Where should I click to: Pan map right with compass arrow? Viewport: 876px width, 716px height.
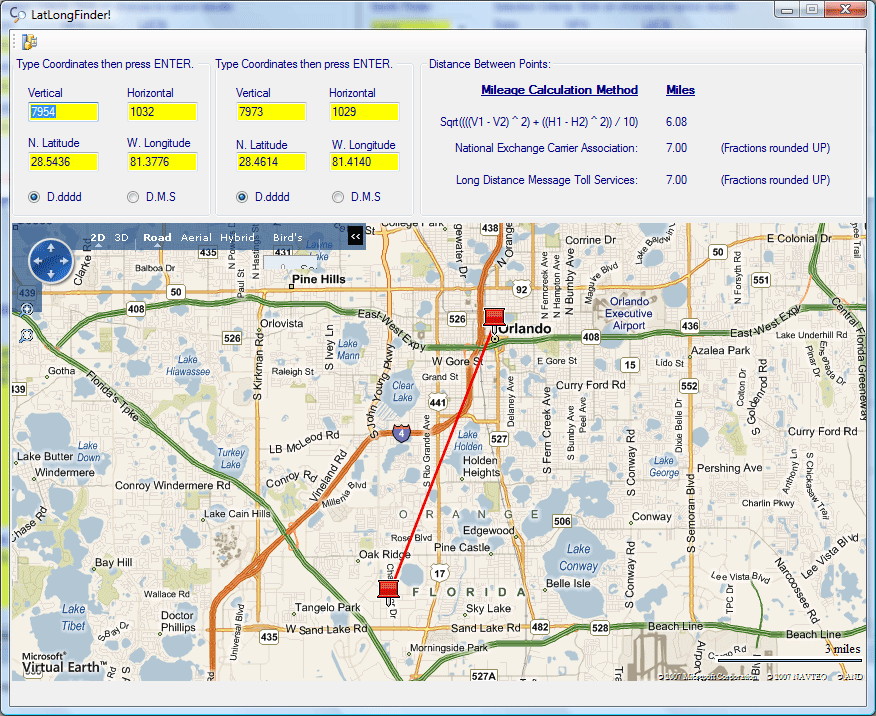click(64, 261)
